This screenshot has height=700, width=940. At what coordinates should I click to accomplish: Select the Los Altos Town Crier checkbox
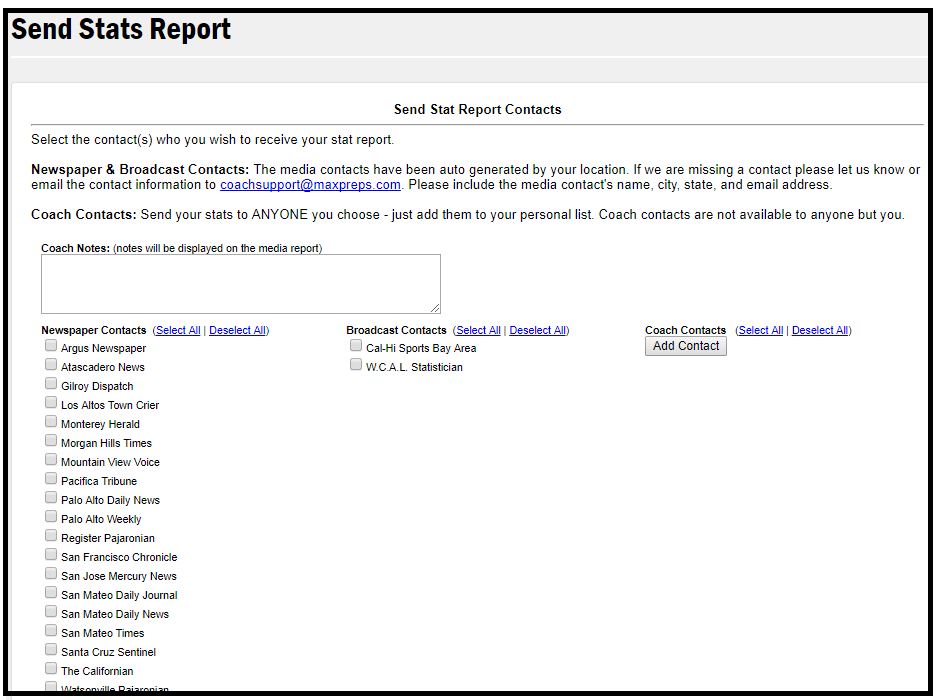[51, 403]
